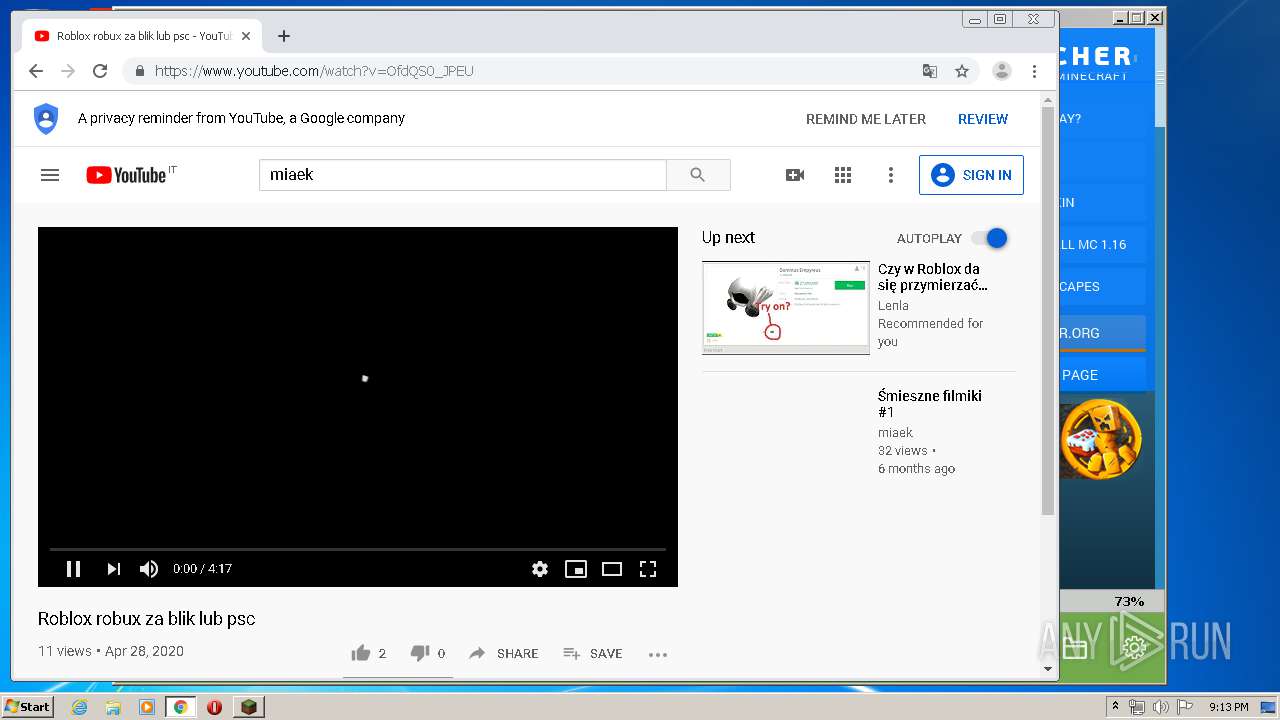Click the address bar URL

coord(314,71)
